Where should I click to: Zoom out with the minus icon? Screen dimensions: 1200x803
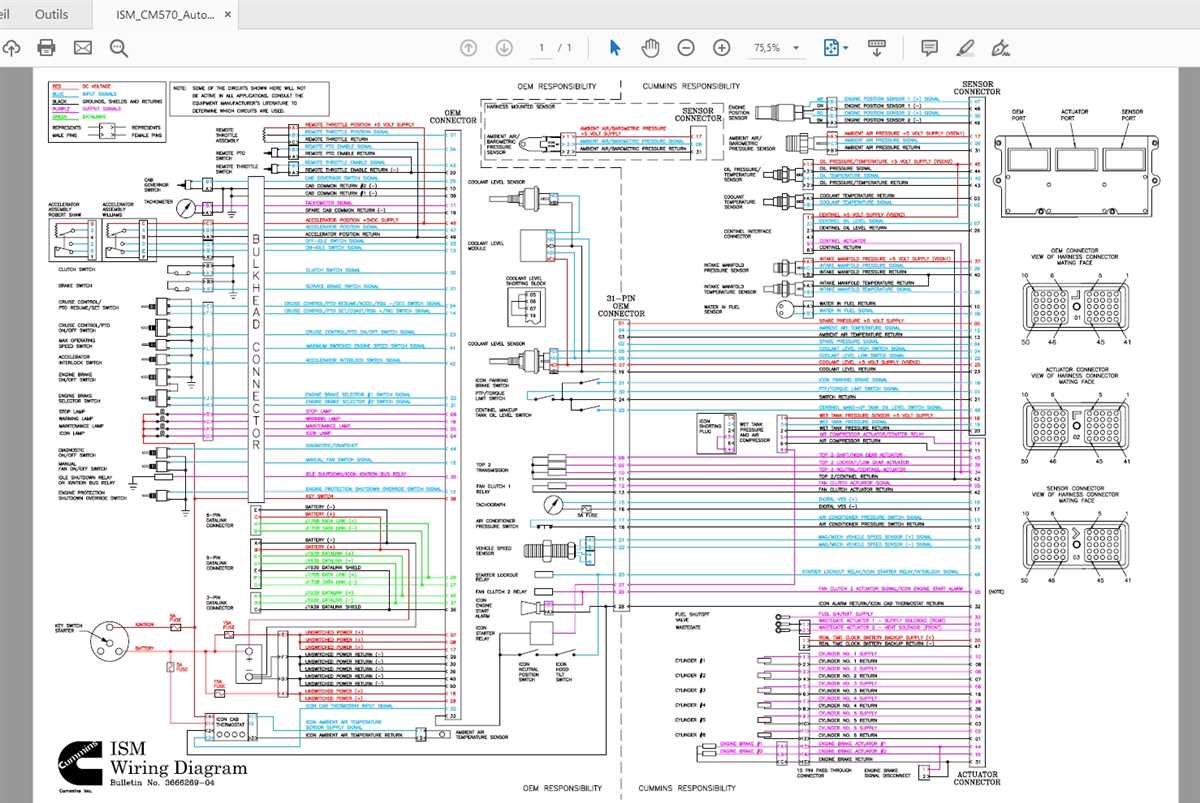(x=686, y=47)
